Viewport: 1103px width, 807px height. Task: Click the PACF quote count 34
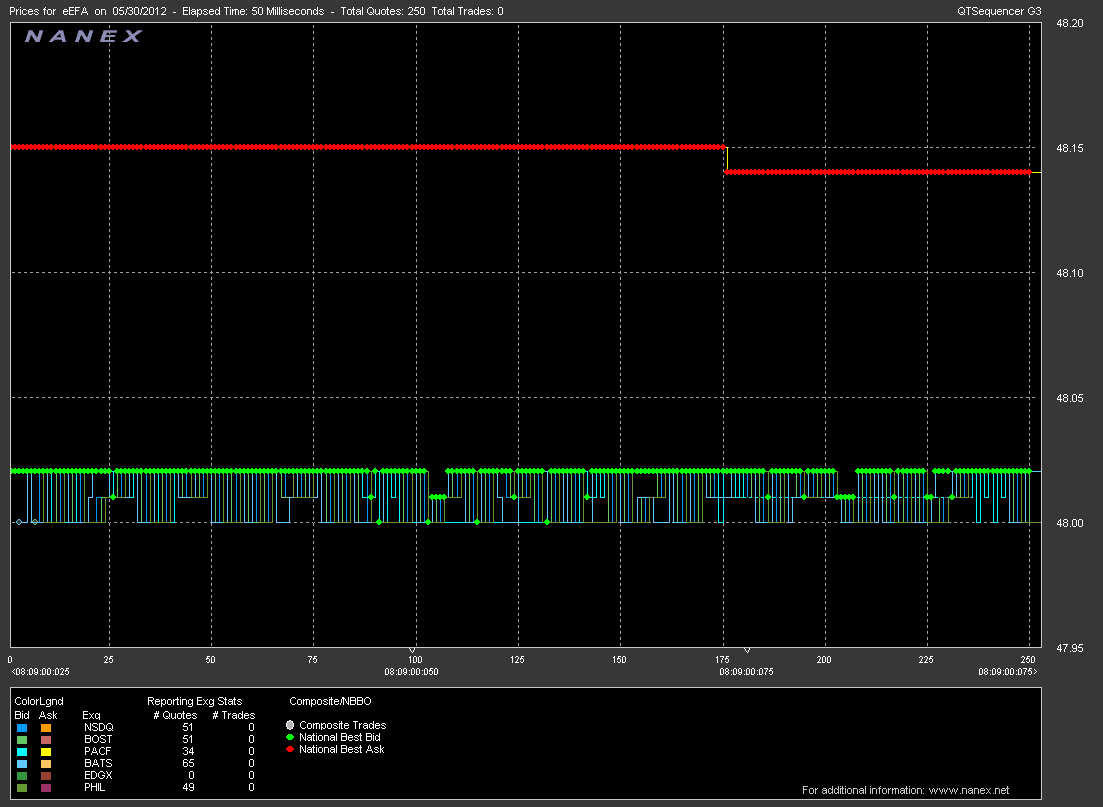pyautogui.click(x=188, y=751)
